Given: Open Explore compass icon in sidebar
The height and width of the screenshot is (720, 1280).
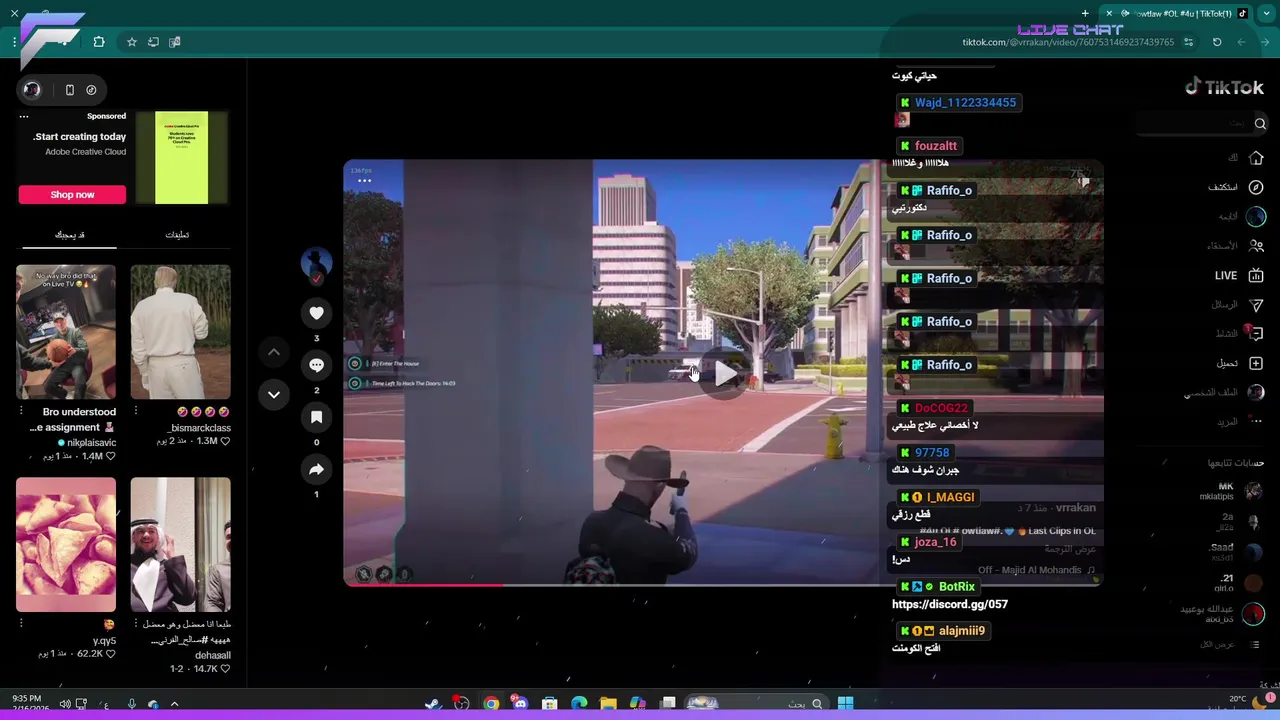Looking at the screenshot, I should tap(1256, 187).
